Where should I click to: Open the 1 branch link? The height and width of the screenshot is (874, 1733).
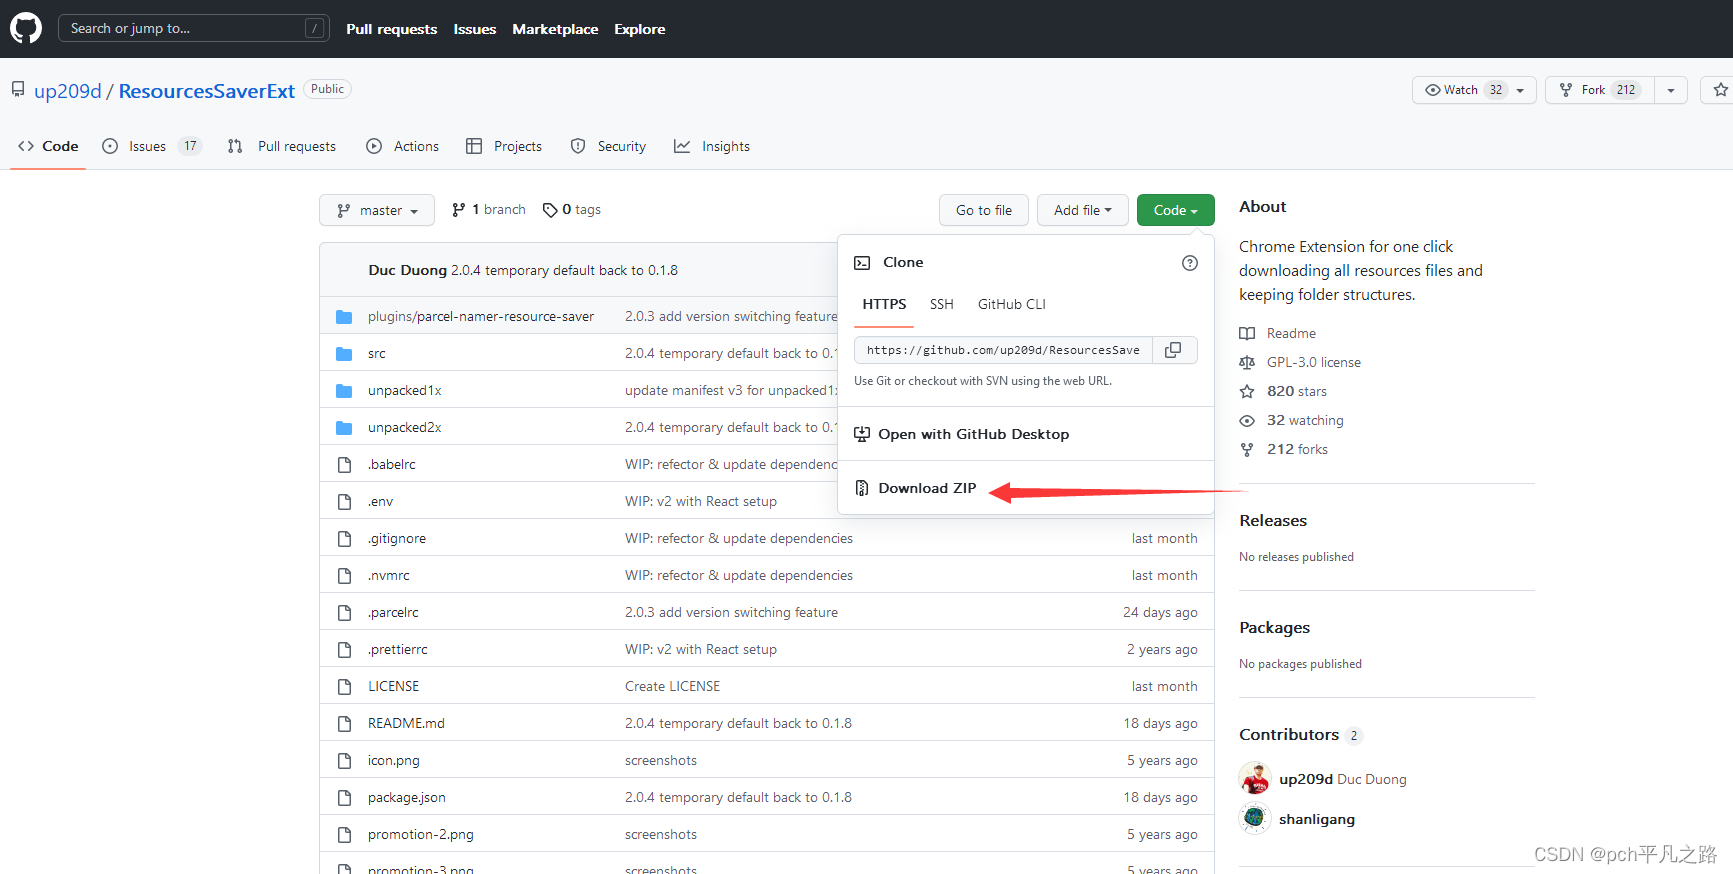pos(489,210)
